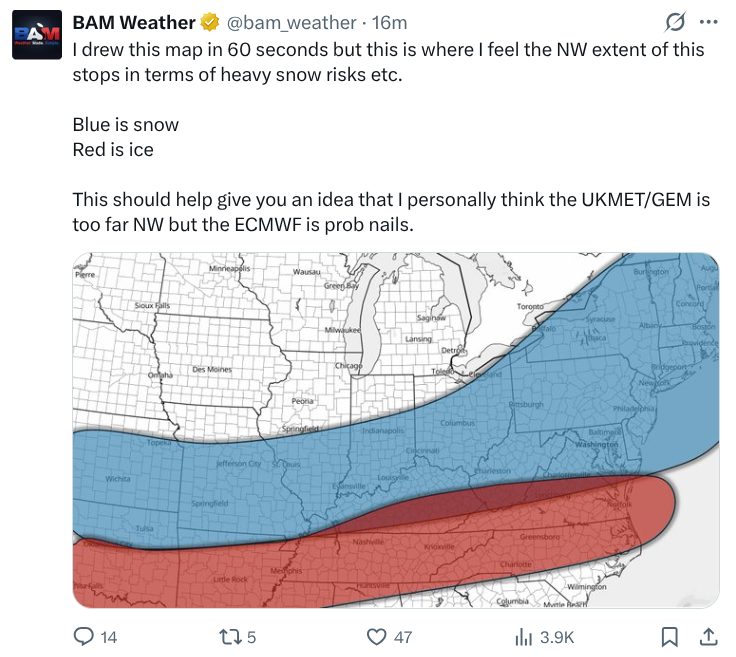Click the 47 likes count
Image resolution: width=736 pixels, height=657 pixels.
click(403, 637)
